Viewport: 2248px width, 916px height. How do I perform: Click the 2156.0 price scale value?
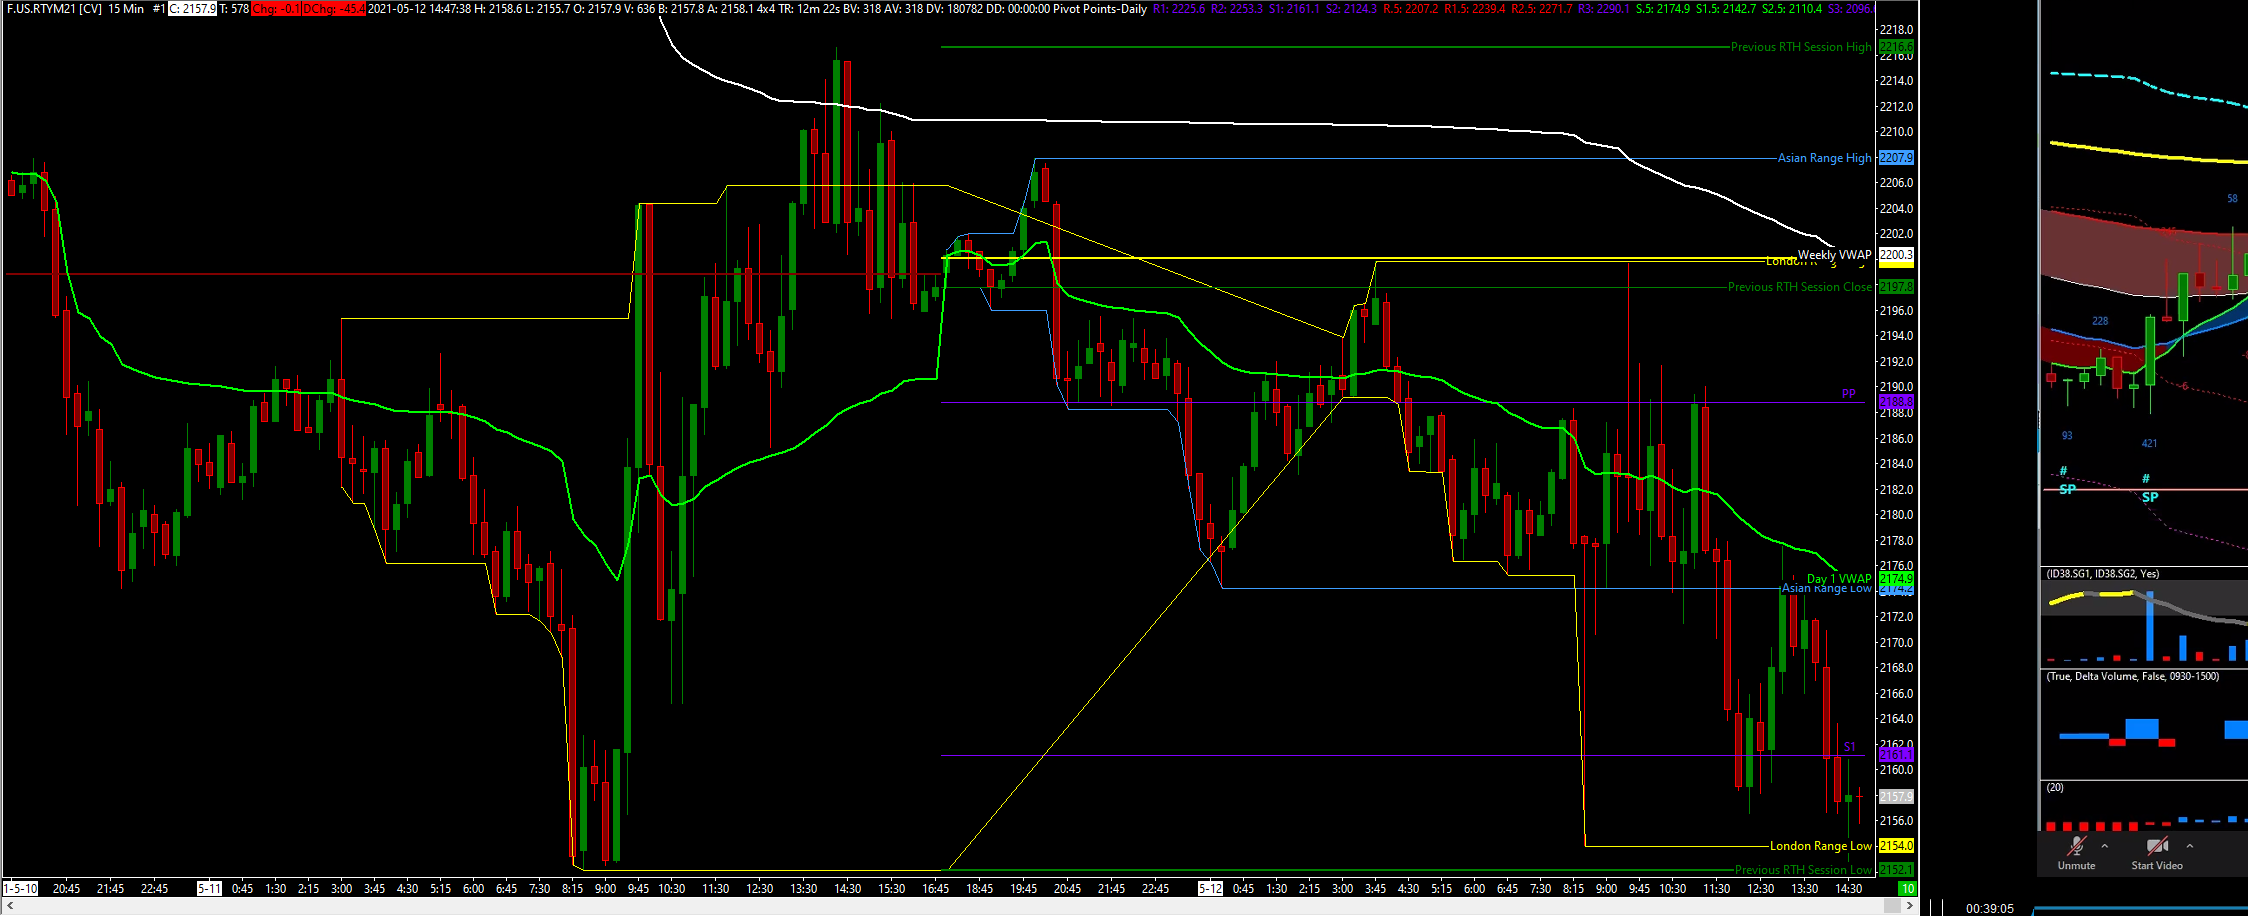1896,821
